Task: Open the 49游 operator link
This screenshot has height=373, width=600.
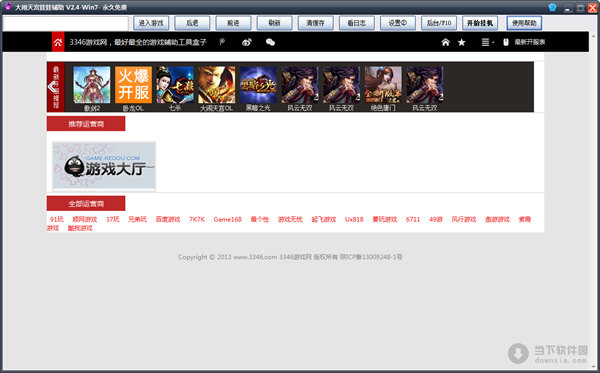Action: [436, 219]
